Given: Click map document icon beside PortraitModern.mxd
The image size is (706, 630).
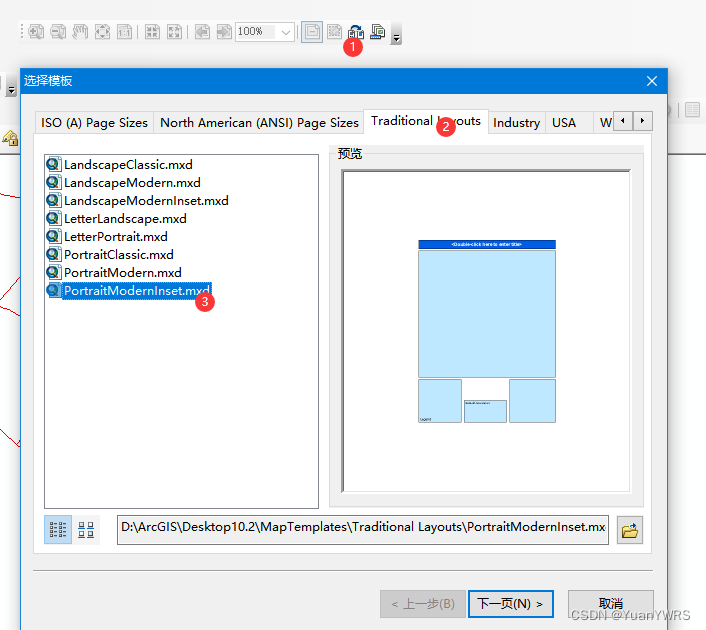Looking at the screenshot, I should pyautogui.click(x=54, y=272).
